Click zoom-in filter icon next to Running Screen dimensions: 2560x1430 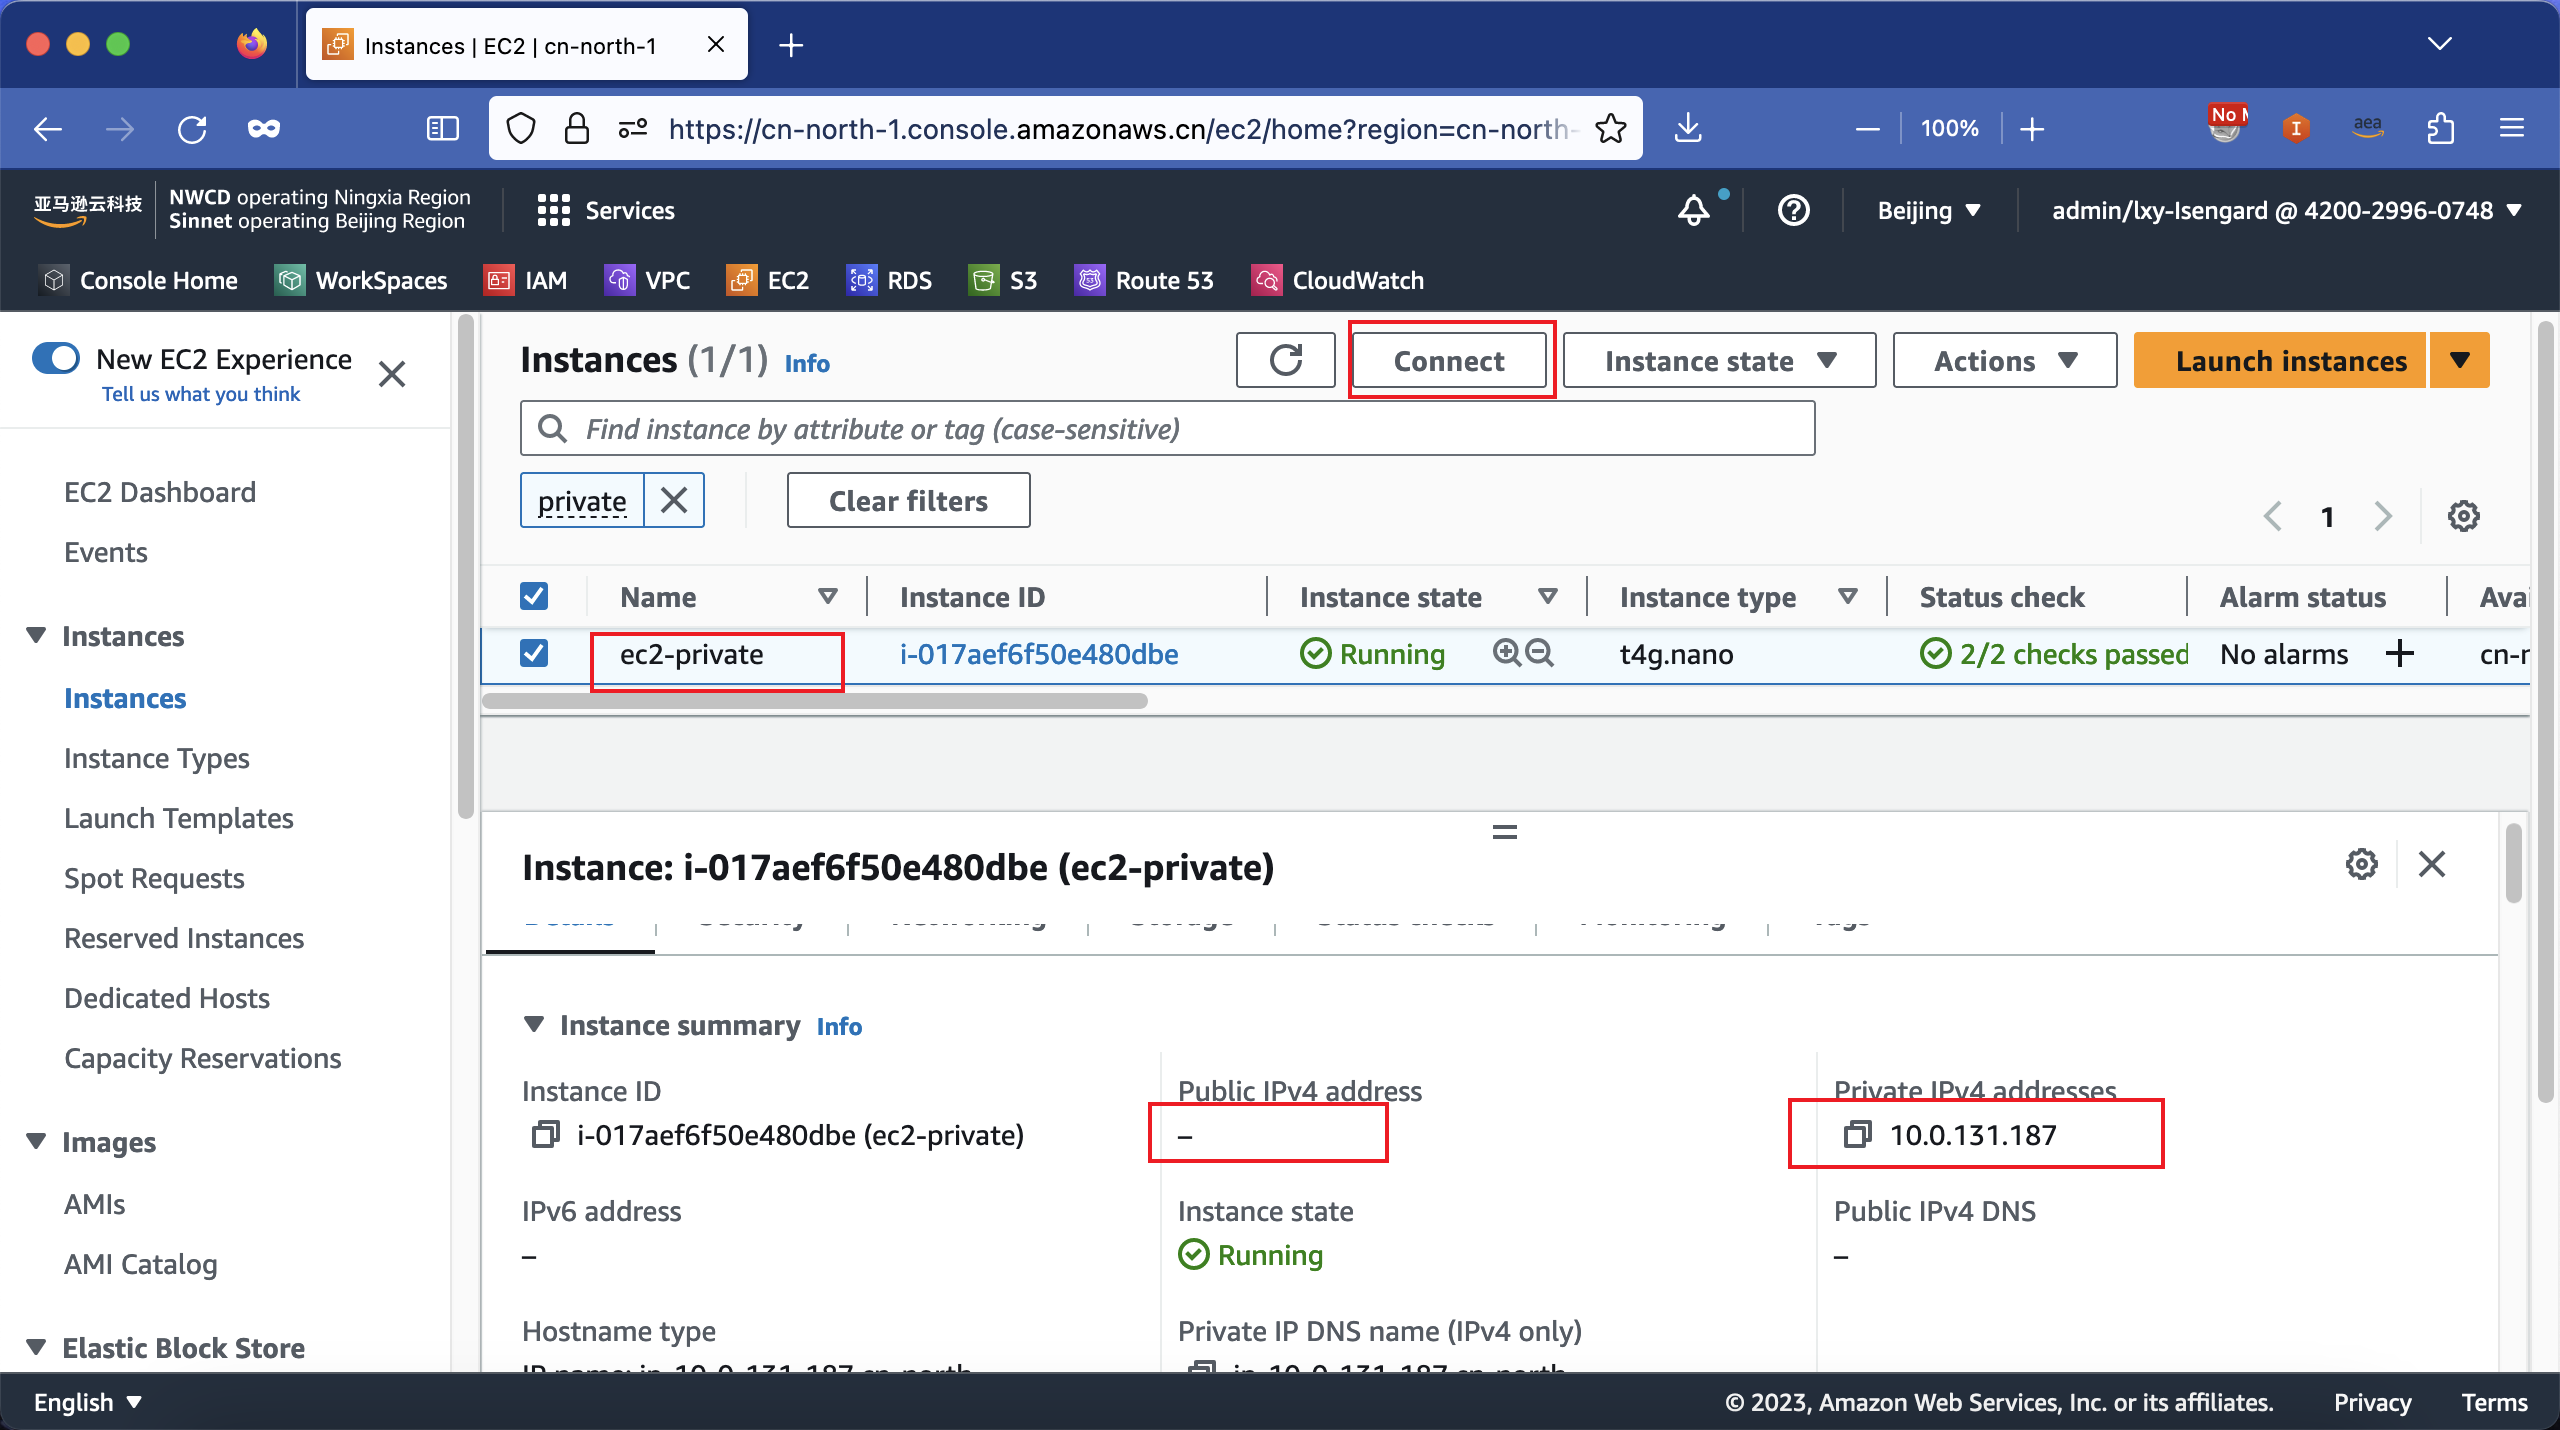[x=1506, y=653]
